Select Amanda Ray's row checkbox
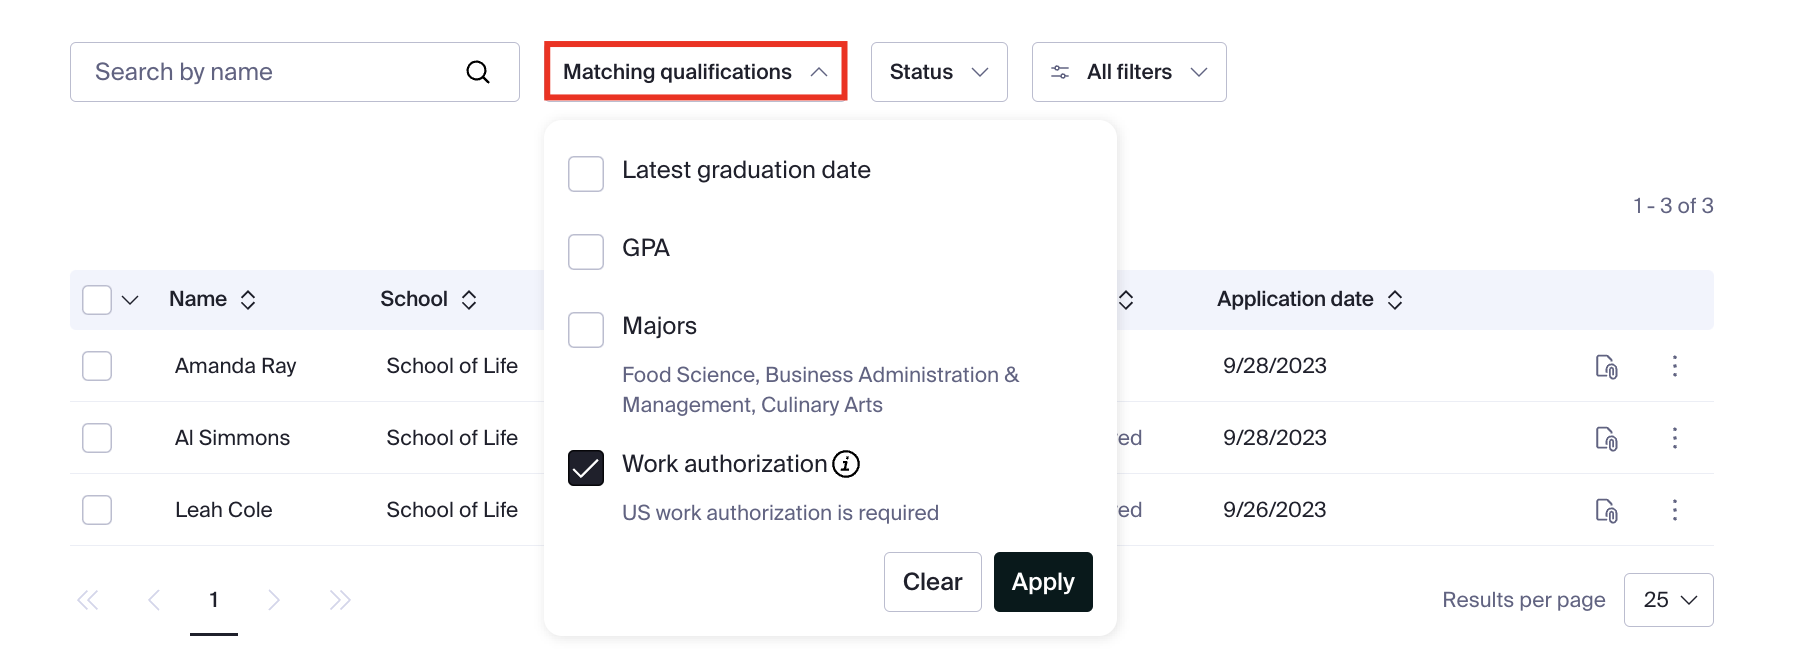 [97, 366]
